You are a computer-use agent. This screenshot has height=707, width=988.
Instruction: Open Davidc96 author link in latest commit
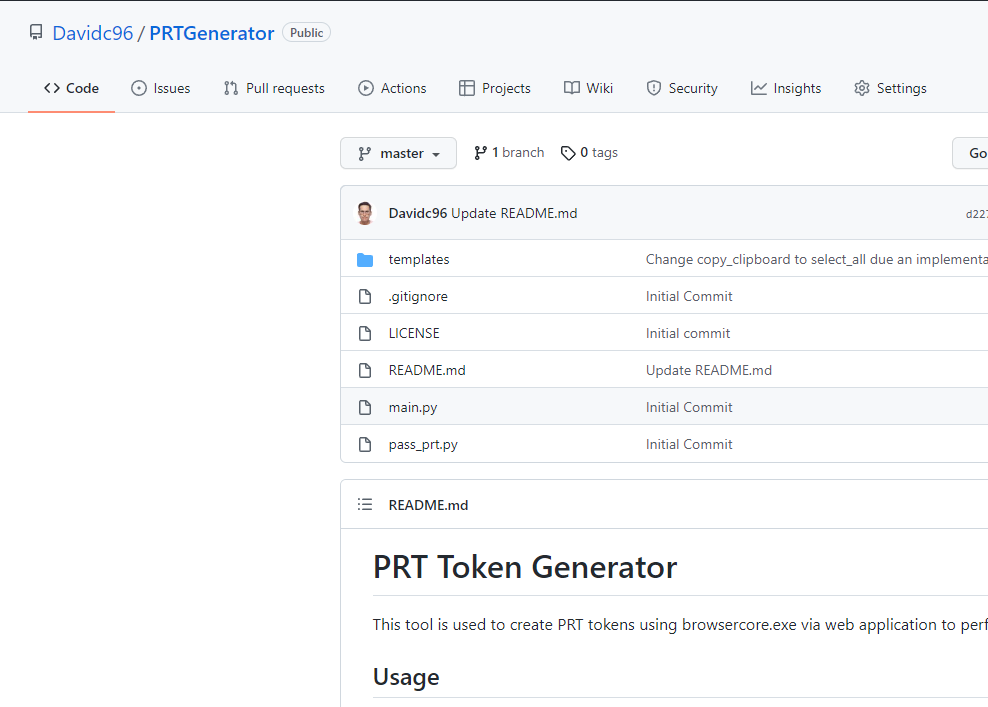point(418,213)
